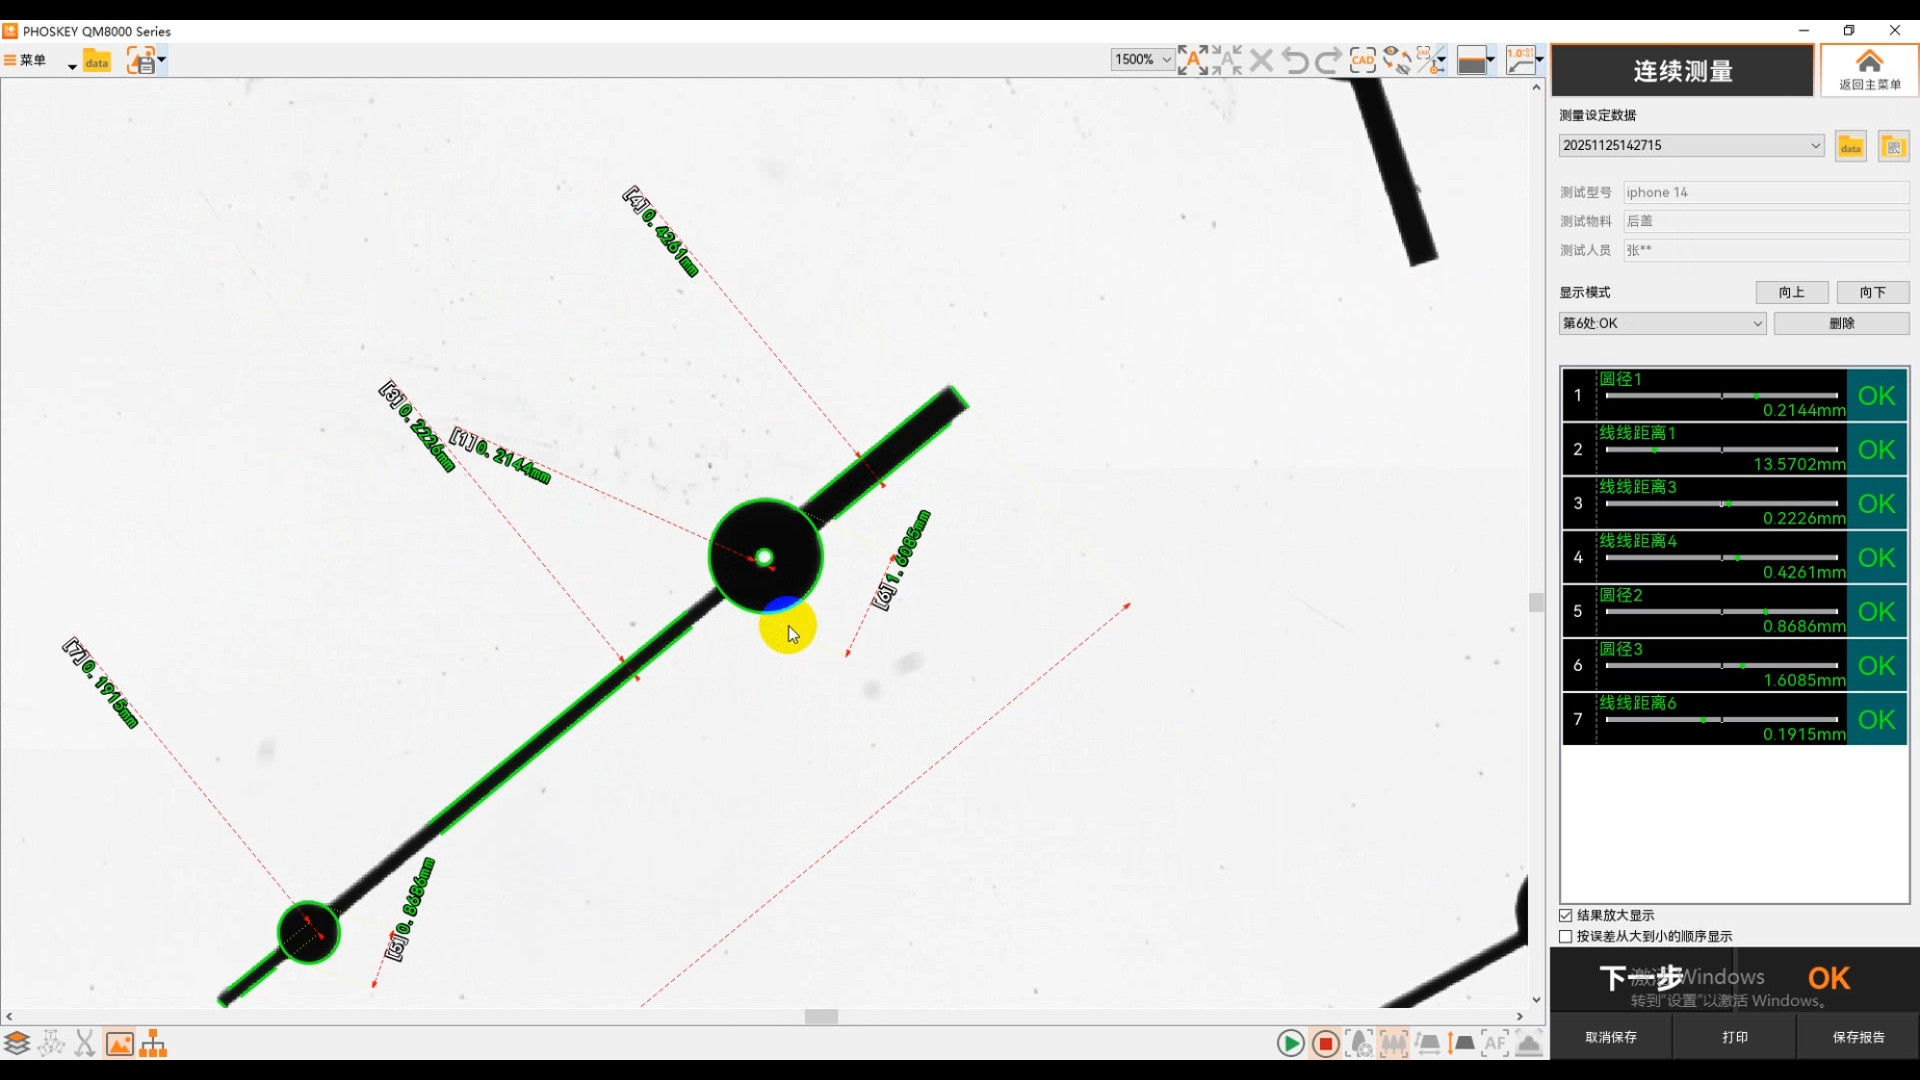The width and height of the screenshot is (1920, 1080).
Task: Click the undo arrow icon
Action: pos(1295,60)
